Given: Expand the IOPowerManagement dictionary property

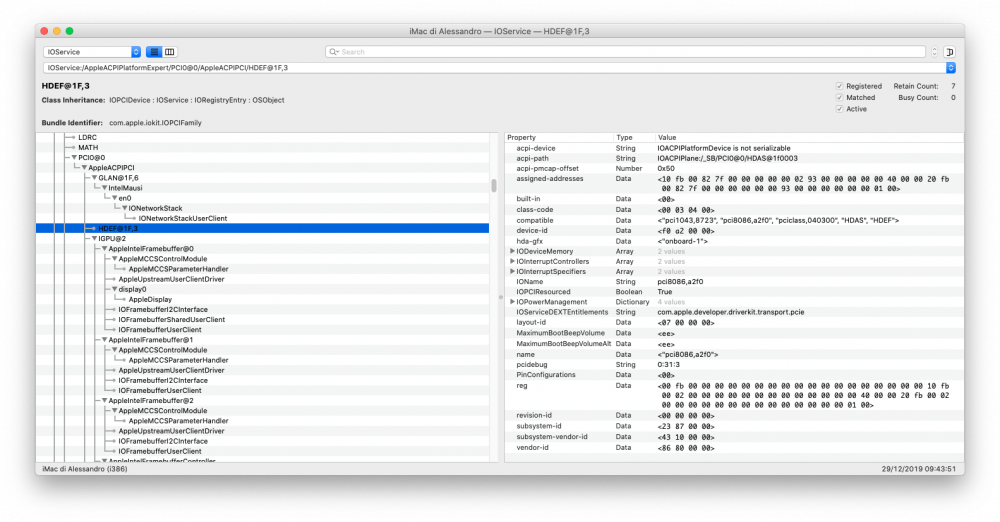Looking at the screenshot, I should click(512, 302).
